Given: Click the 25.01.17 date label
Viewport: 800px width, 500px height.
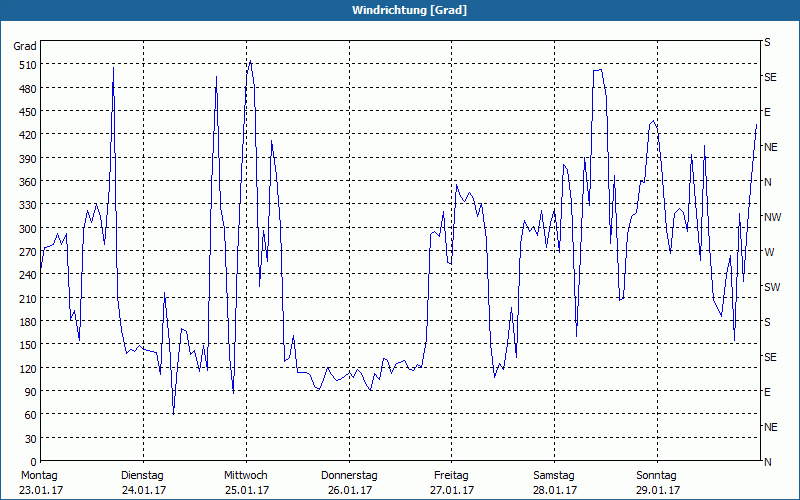Looking at the screenshot, I should [x=247, y=490].
